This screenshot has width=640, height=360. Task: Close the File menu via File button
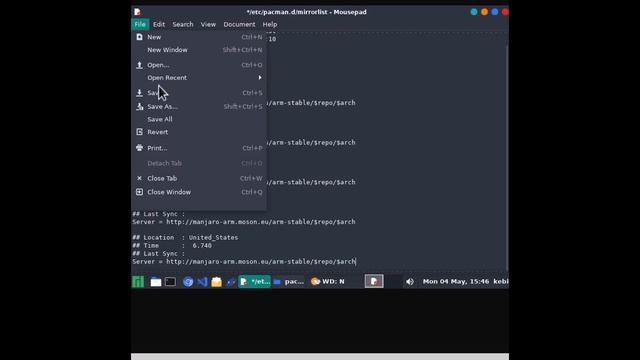point(140,24)
